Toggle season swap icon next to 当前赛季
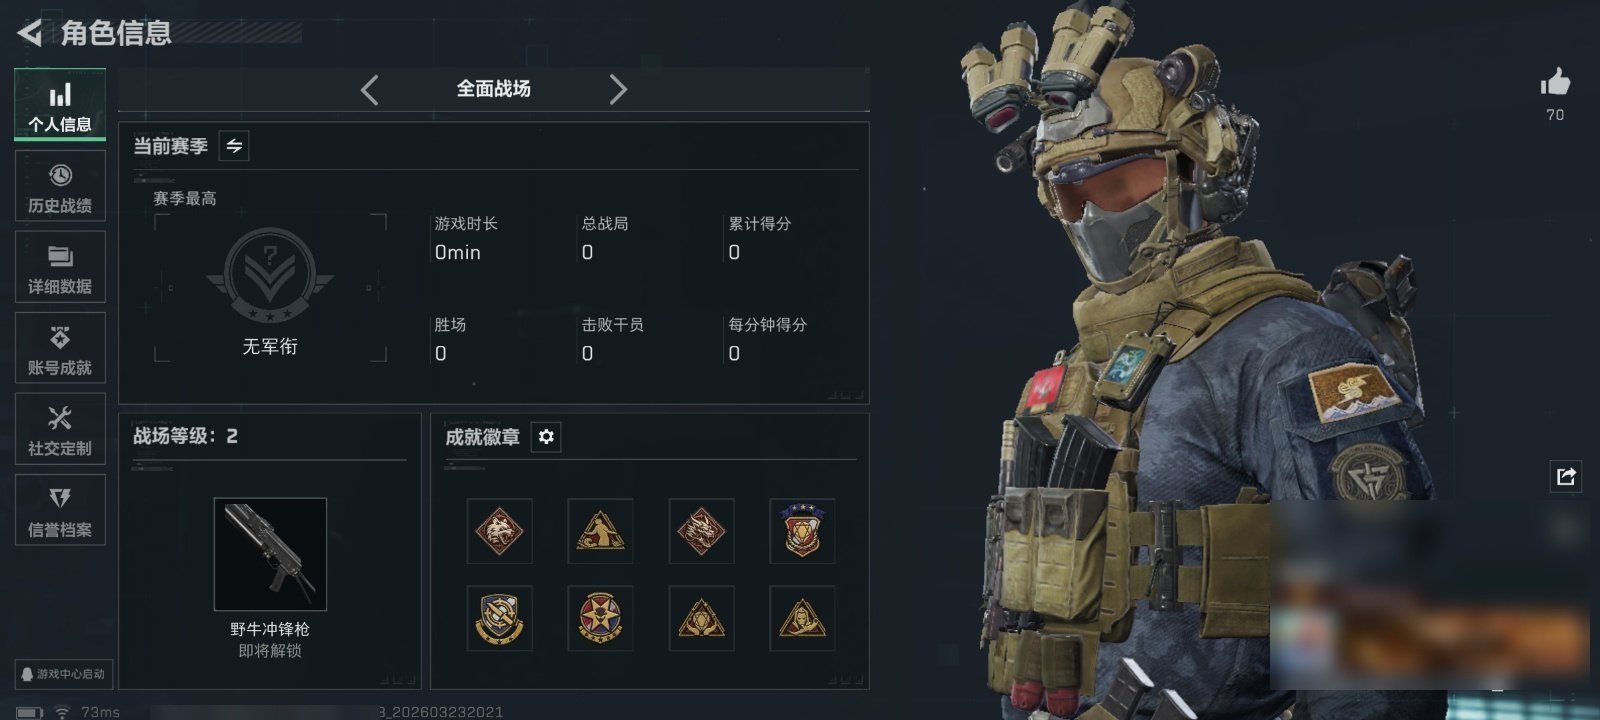The width and height of the screenshot is (1600, 720). 234,146
